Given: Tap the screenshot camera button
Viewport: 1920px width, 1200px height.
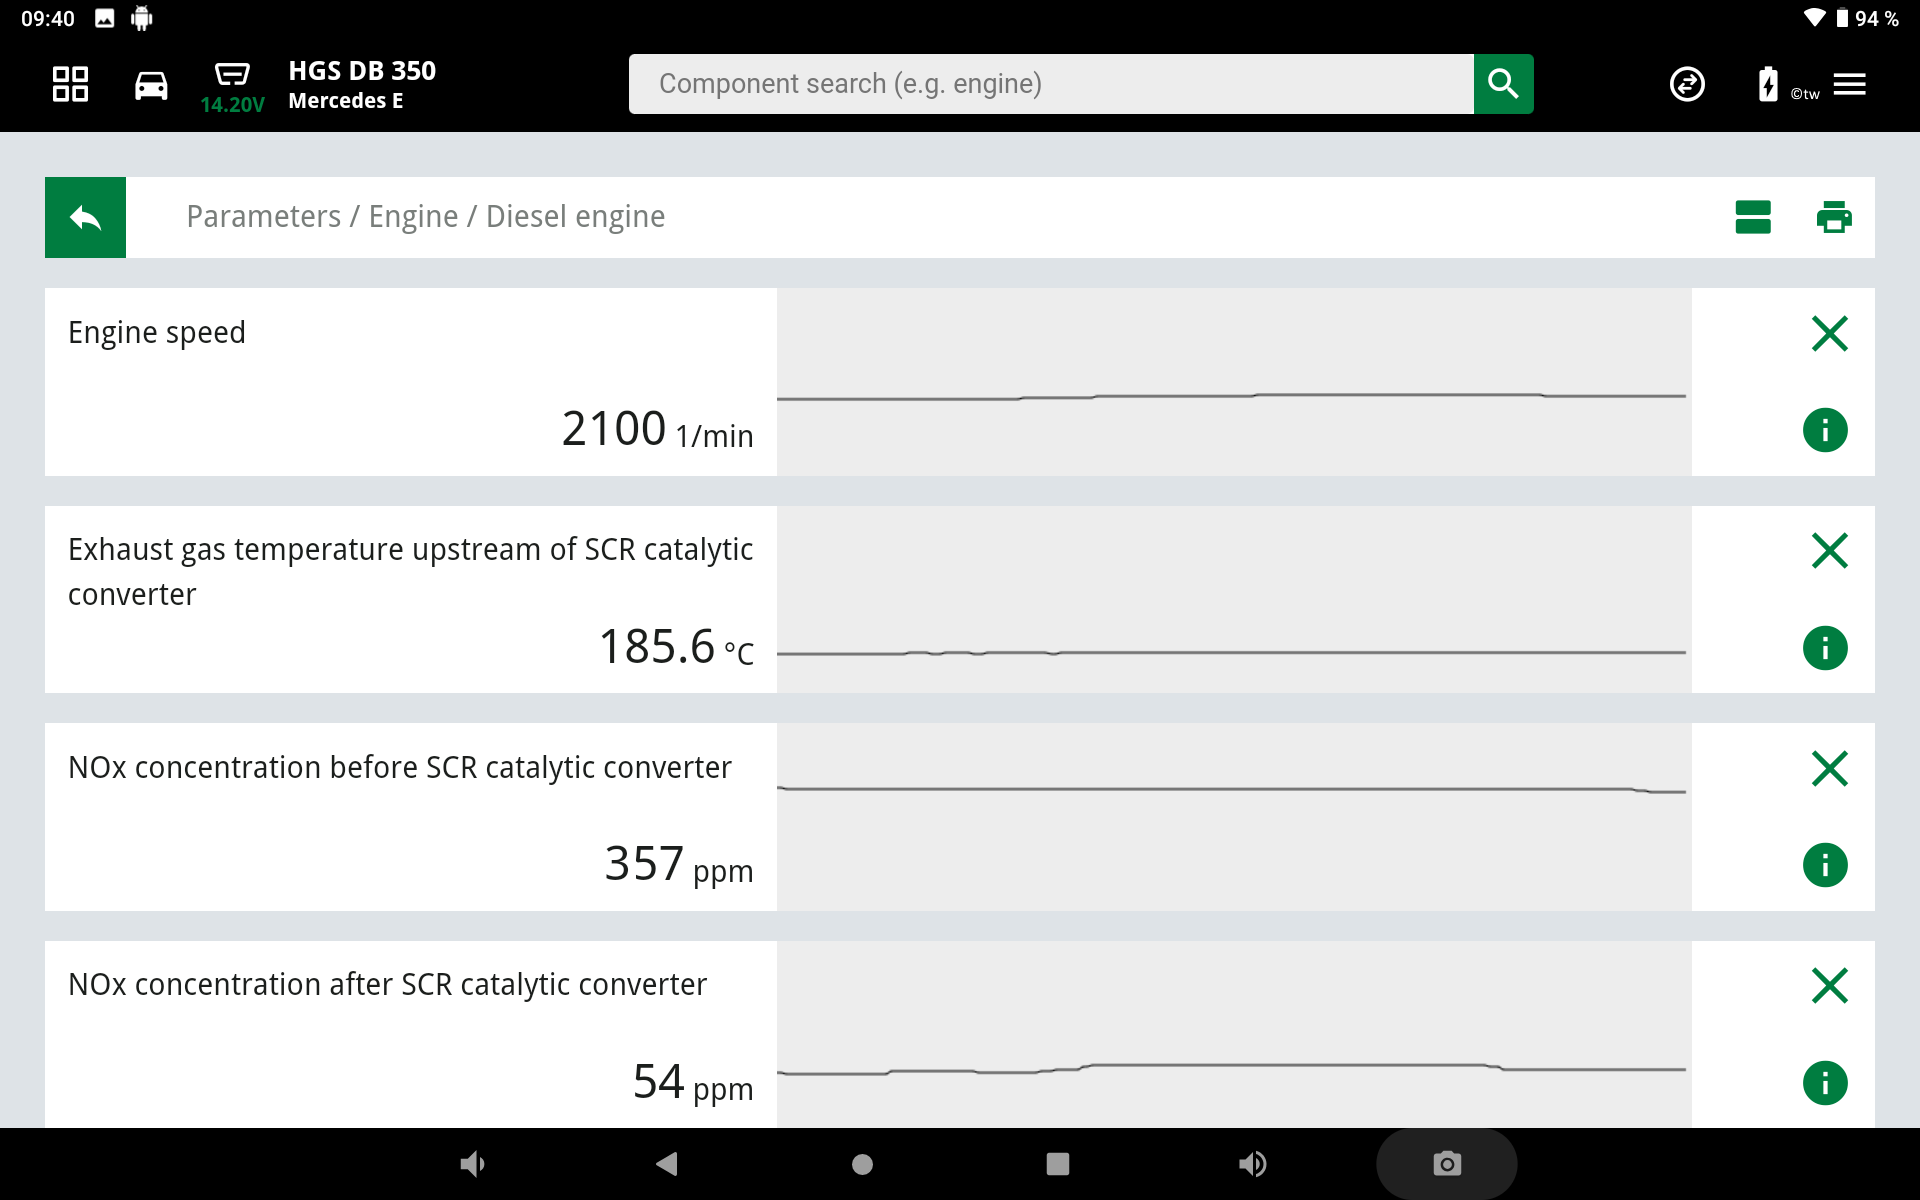Looking at the screenshot, I should [1446, 1164].
